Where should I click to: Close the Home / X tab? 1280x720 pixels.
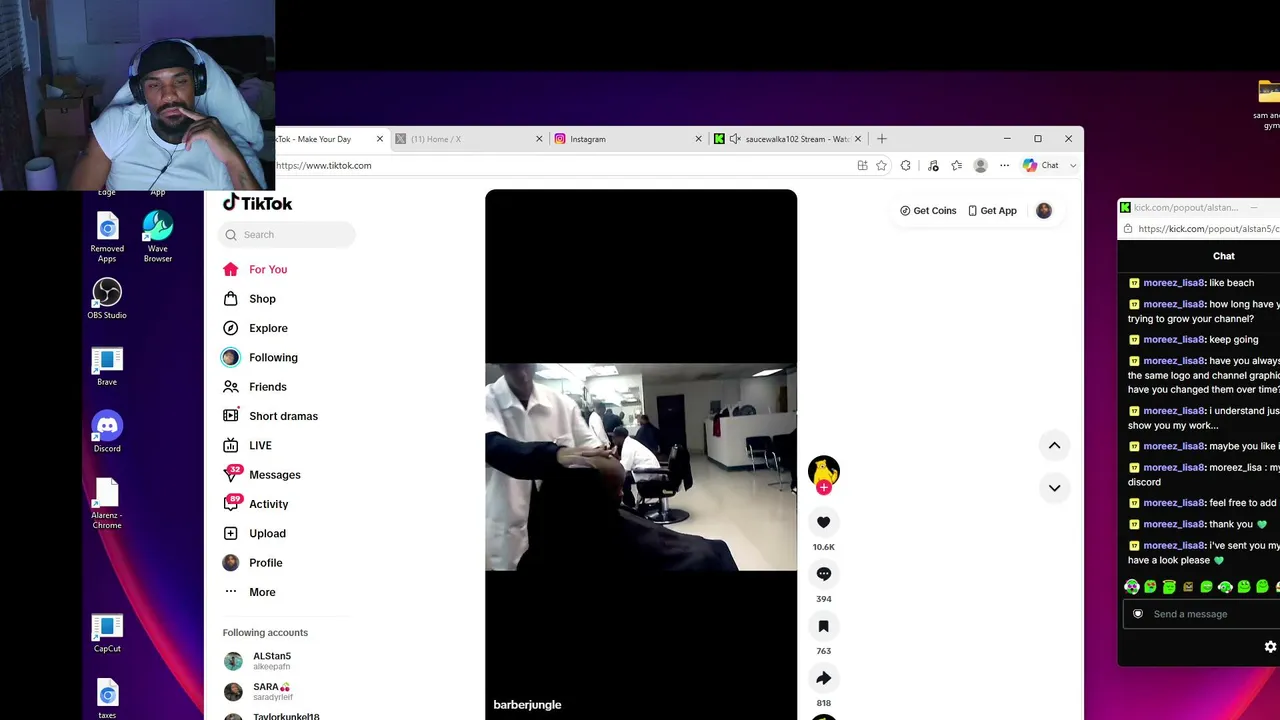(539, 139)
